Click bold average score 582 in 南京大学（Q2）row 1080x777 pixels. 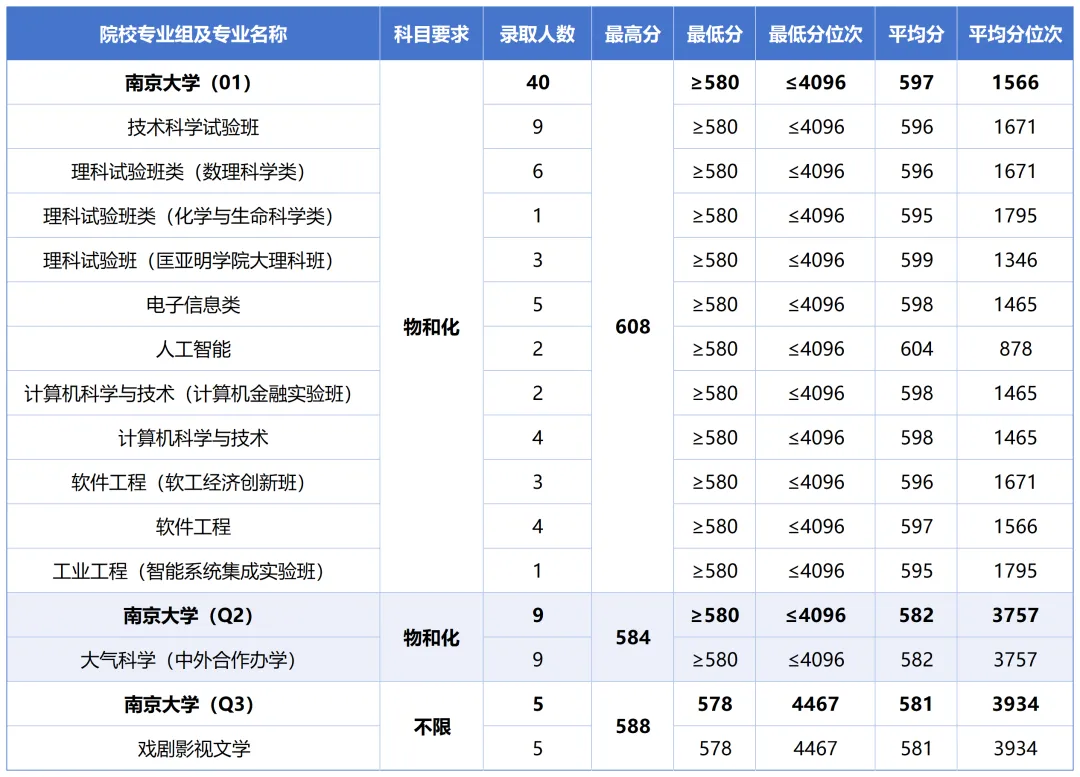click(916, 615)
